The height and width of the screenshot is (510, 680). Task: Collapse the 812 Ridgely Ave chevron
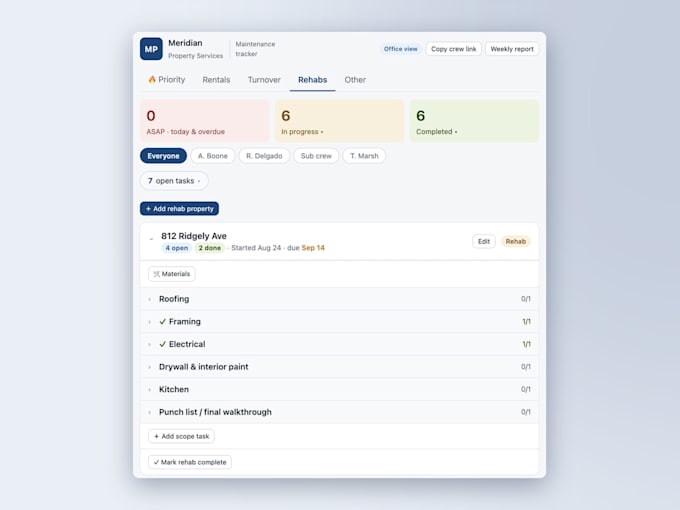click(151, 239)
